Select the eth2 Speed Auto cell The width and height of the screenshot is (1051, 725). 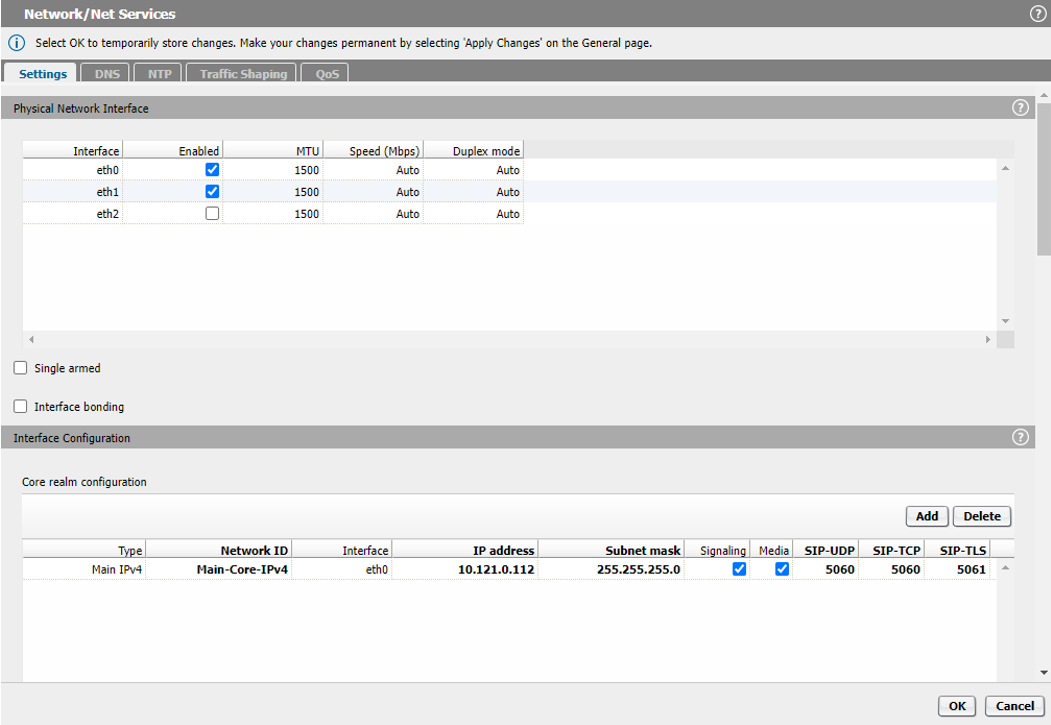coord(373,214)
